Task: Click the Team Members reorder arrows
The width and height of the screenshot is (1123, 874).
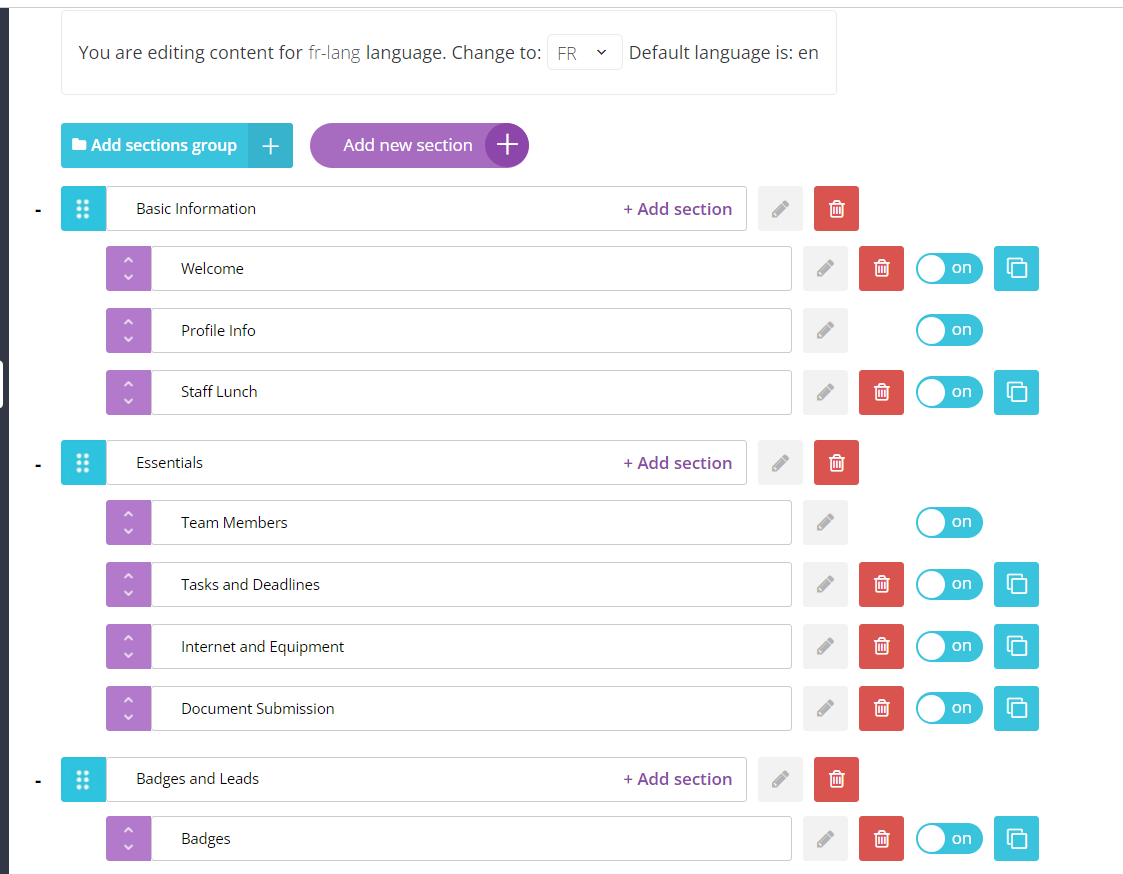Action: click(128, 522)
